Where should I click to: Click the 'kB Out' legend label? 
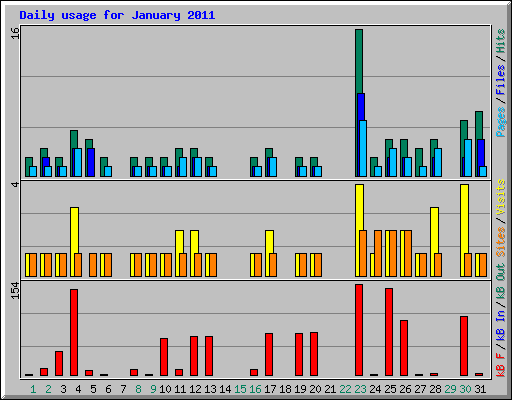click(501, 280)
